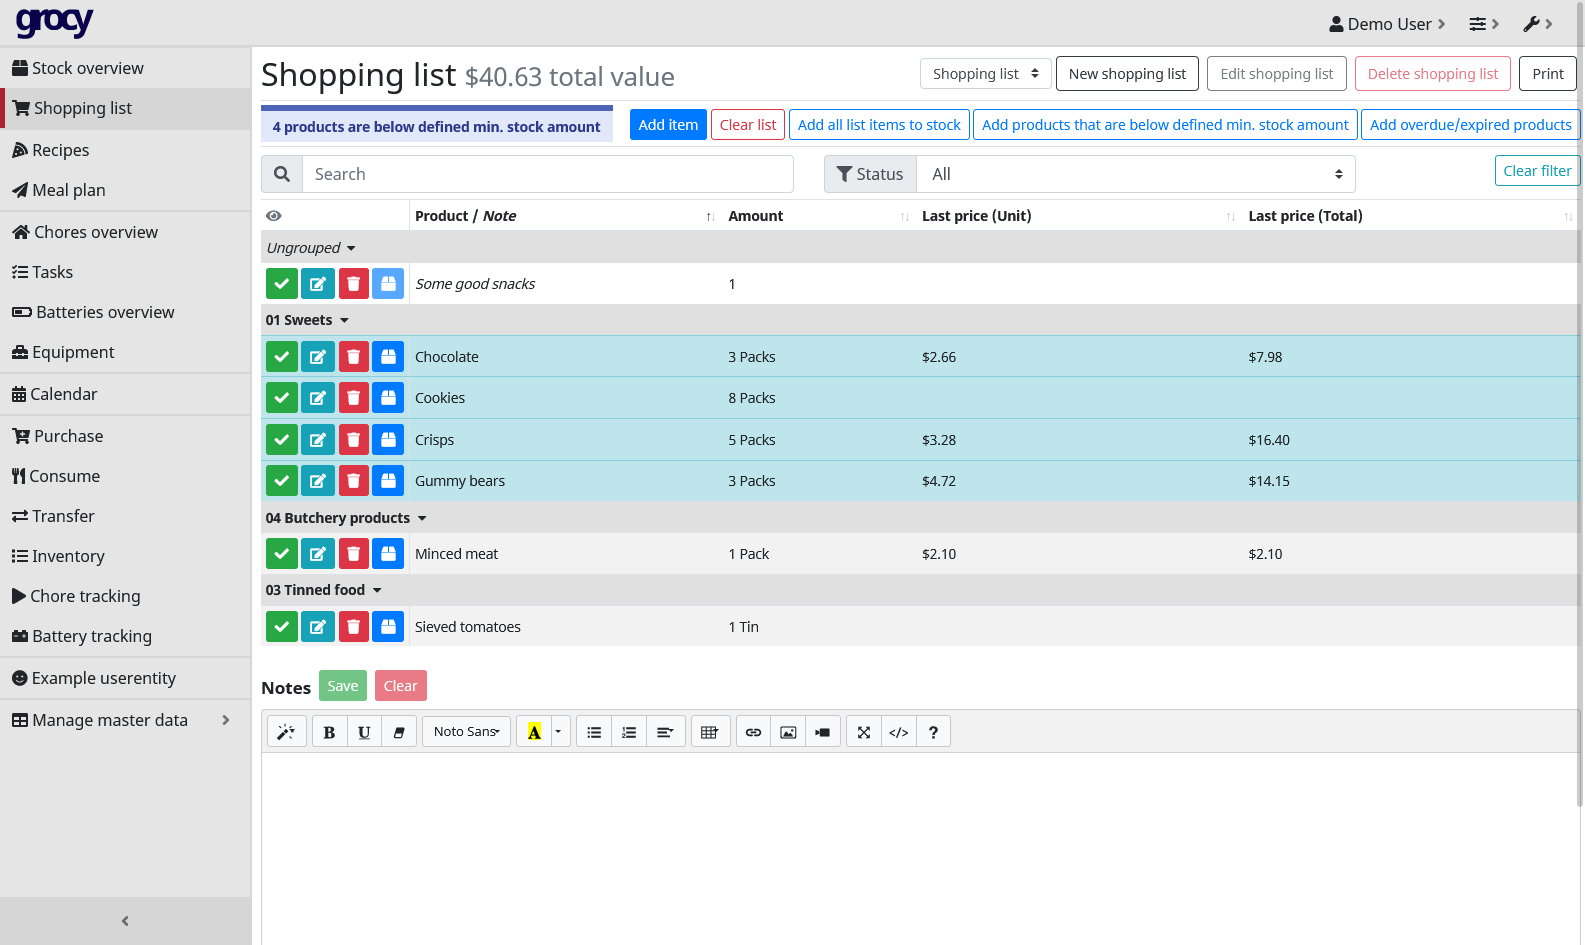Add Minced meat to stock icon
This screenshot has height=945, width=1585.
(388, 554)
